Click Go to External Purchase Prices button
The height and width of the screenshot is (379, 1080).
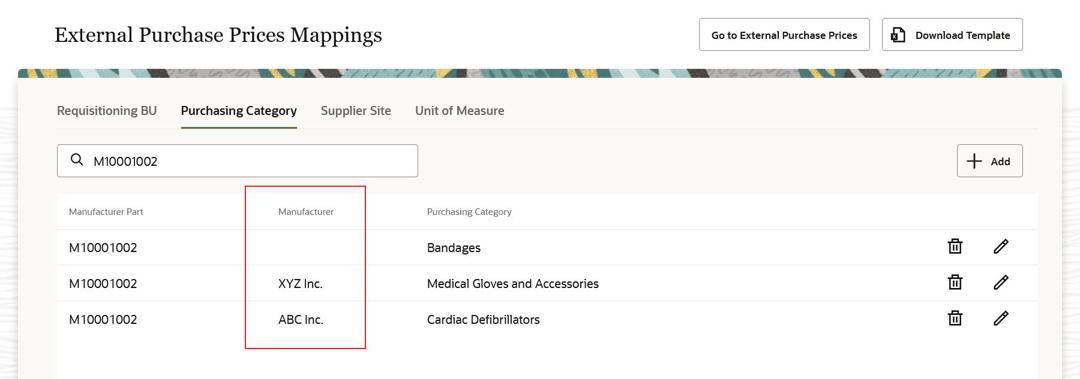click(x=785, y=34)
